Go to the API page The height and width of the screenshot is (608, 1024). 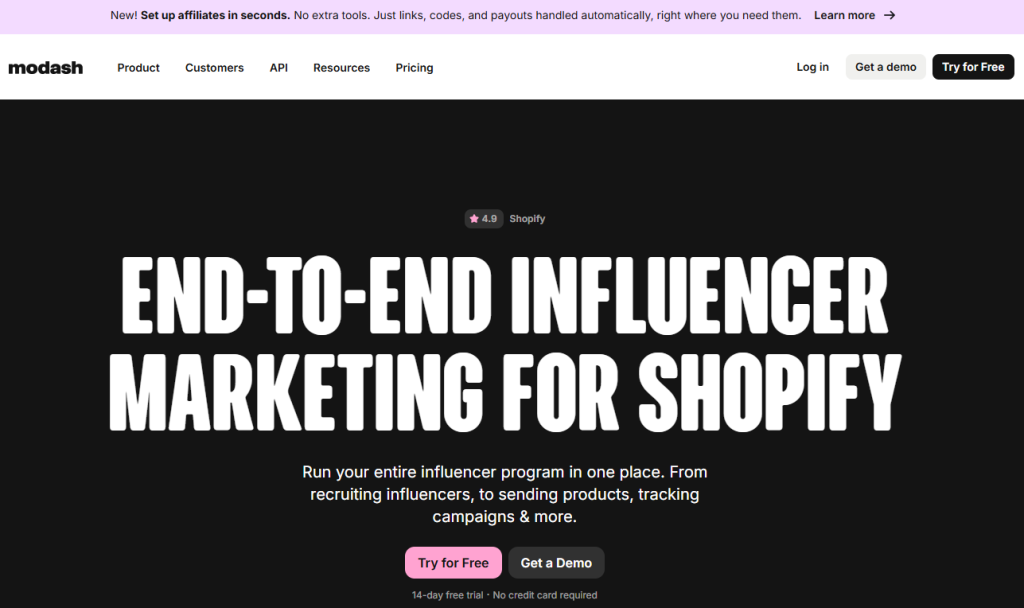pos(278,68)
